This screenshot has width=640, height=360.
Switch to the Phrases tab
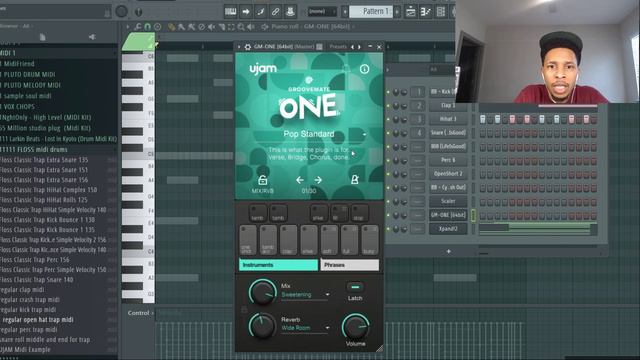click(x=350, y=265)
